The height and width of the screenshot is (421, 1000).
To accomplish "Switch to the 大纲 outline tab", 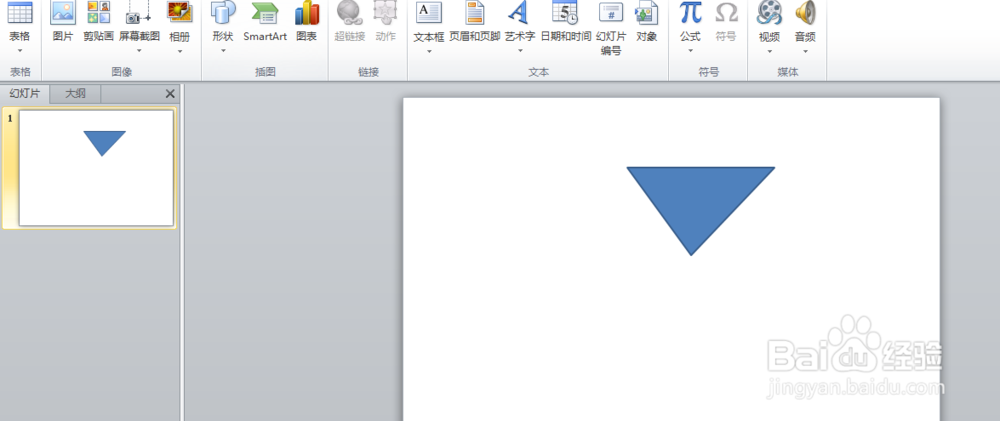I will point(75,94).
